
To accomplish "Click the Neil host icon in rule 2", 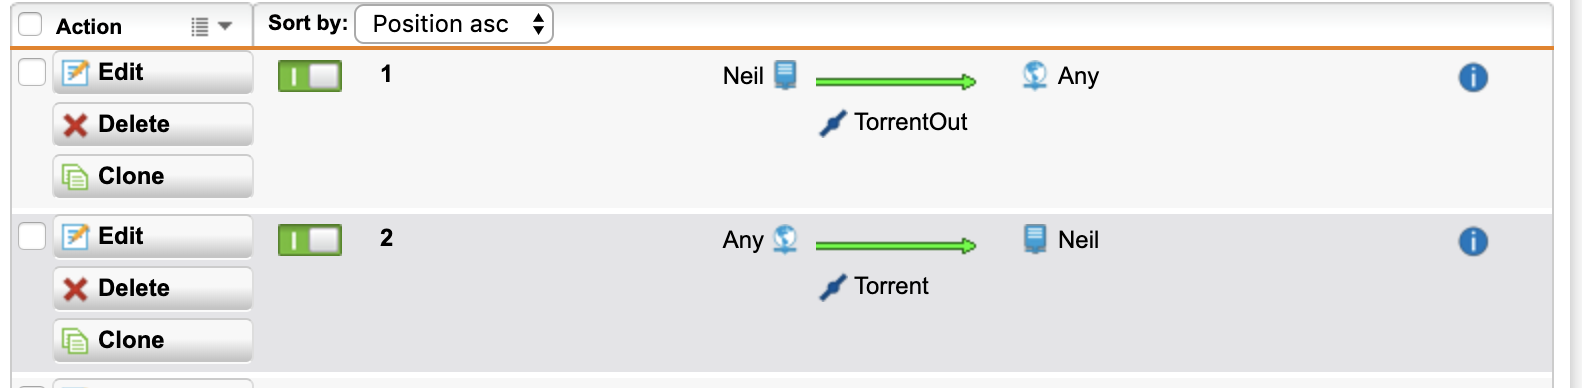I will point(1035,239).
